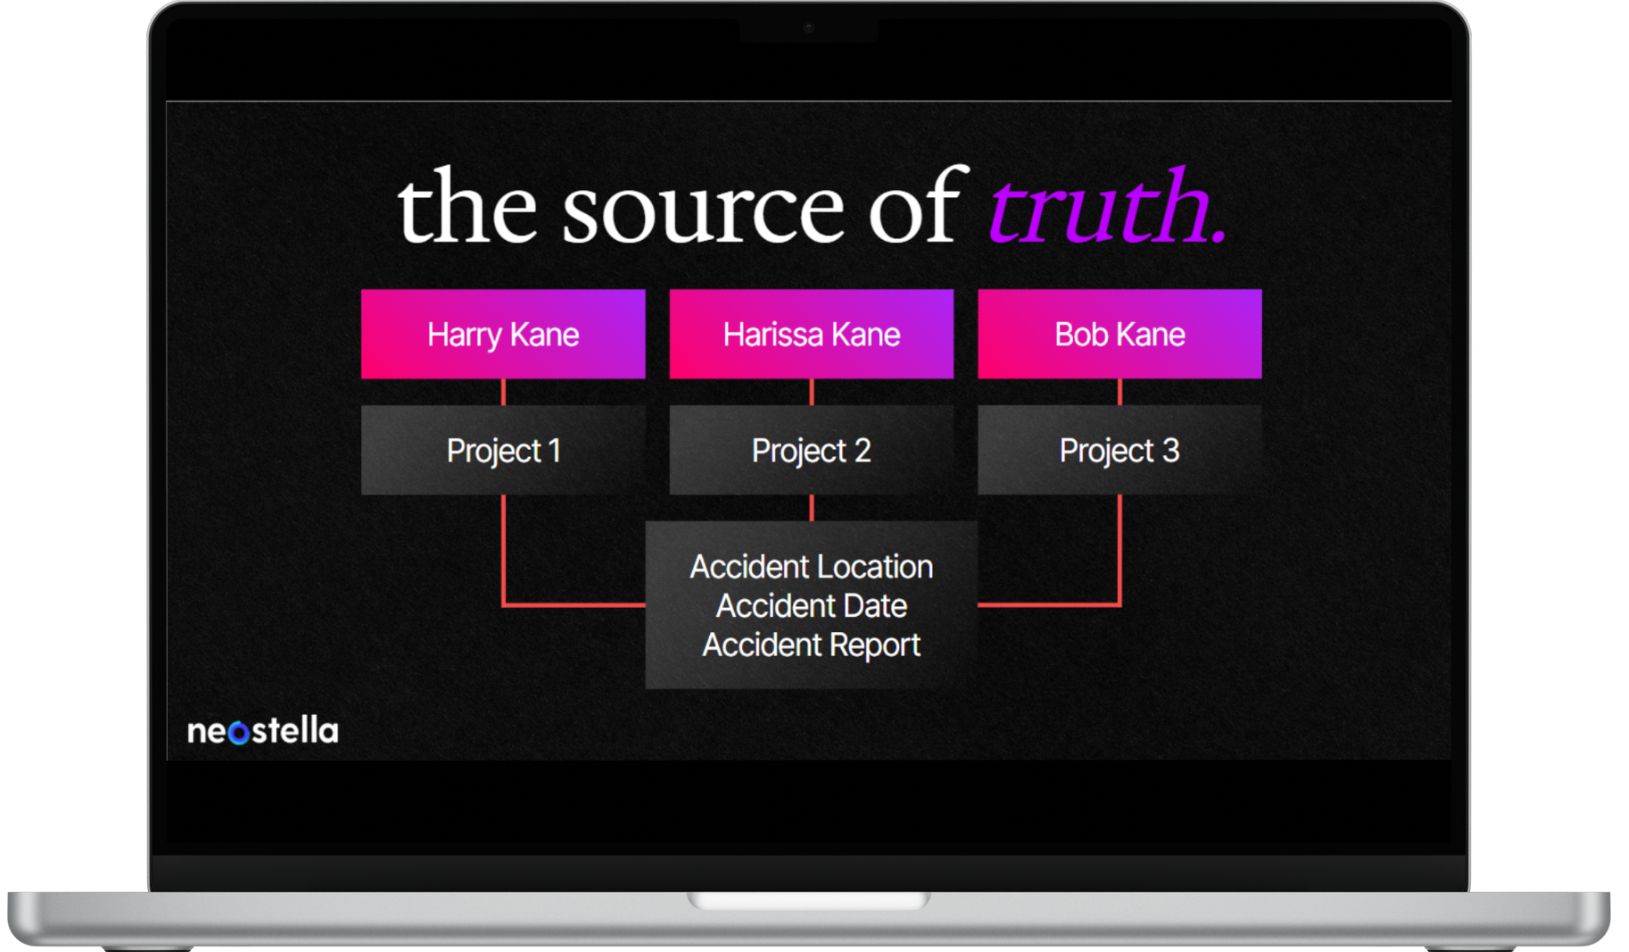Click the neostella logo

point(263,731)
